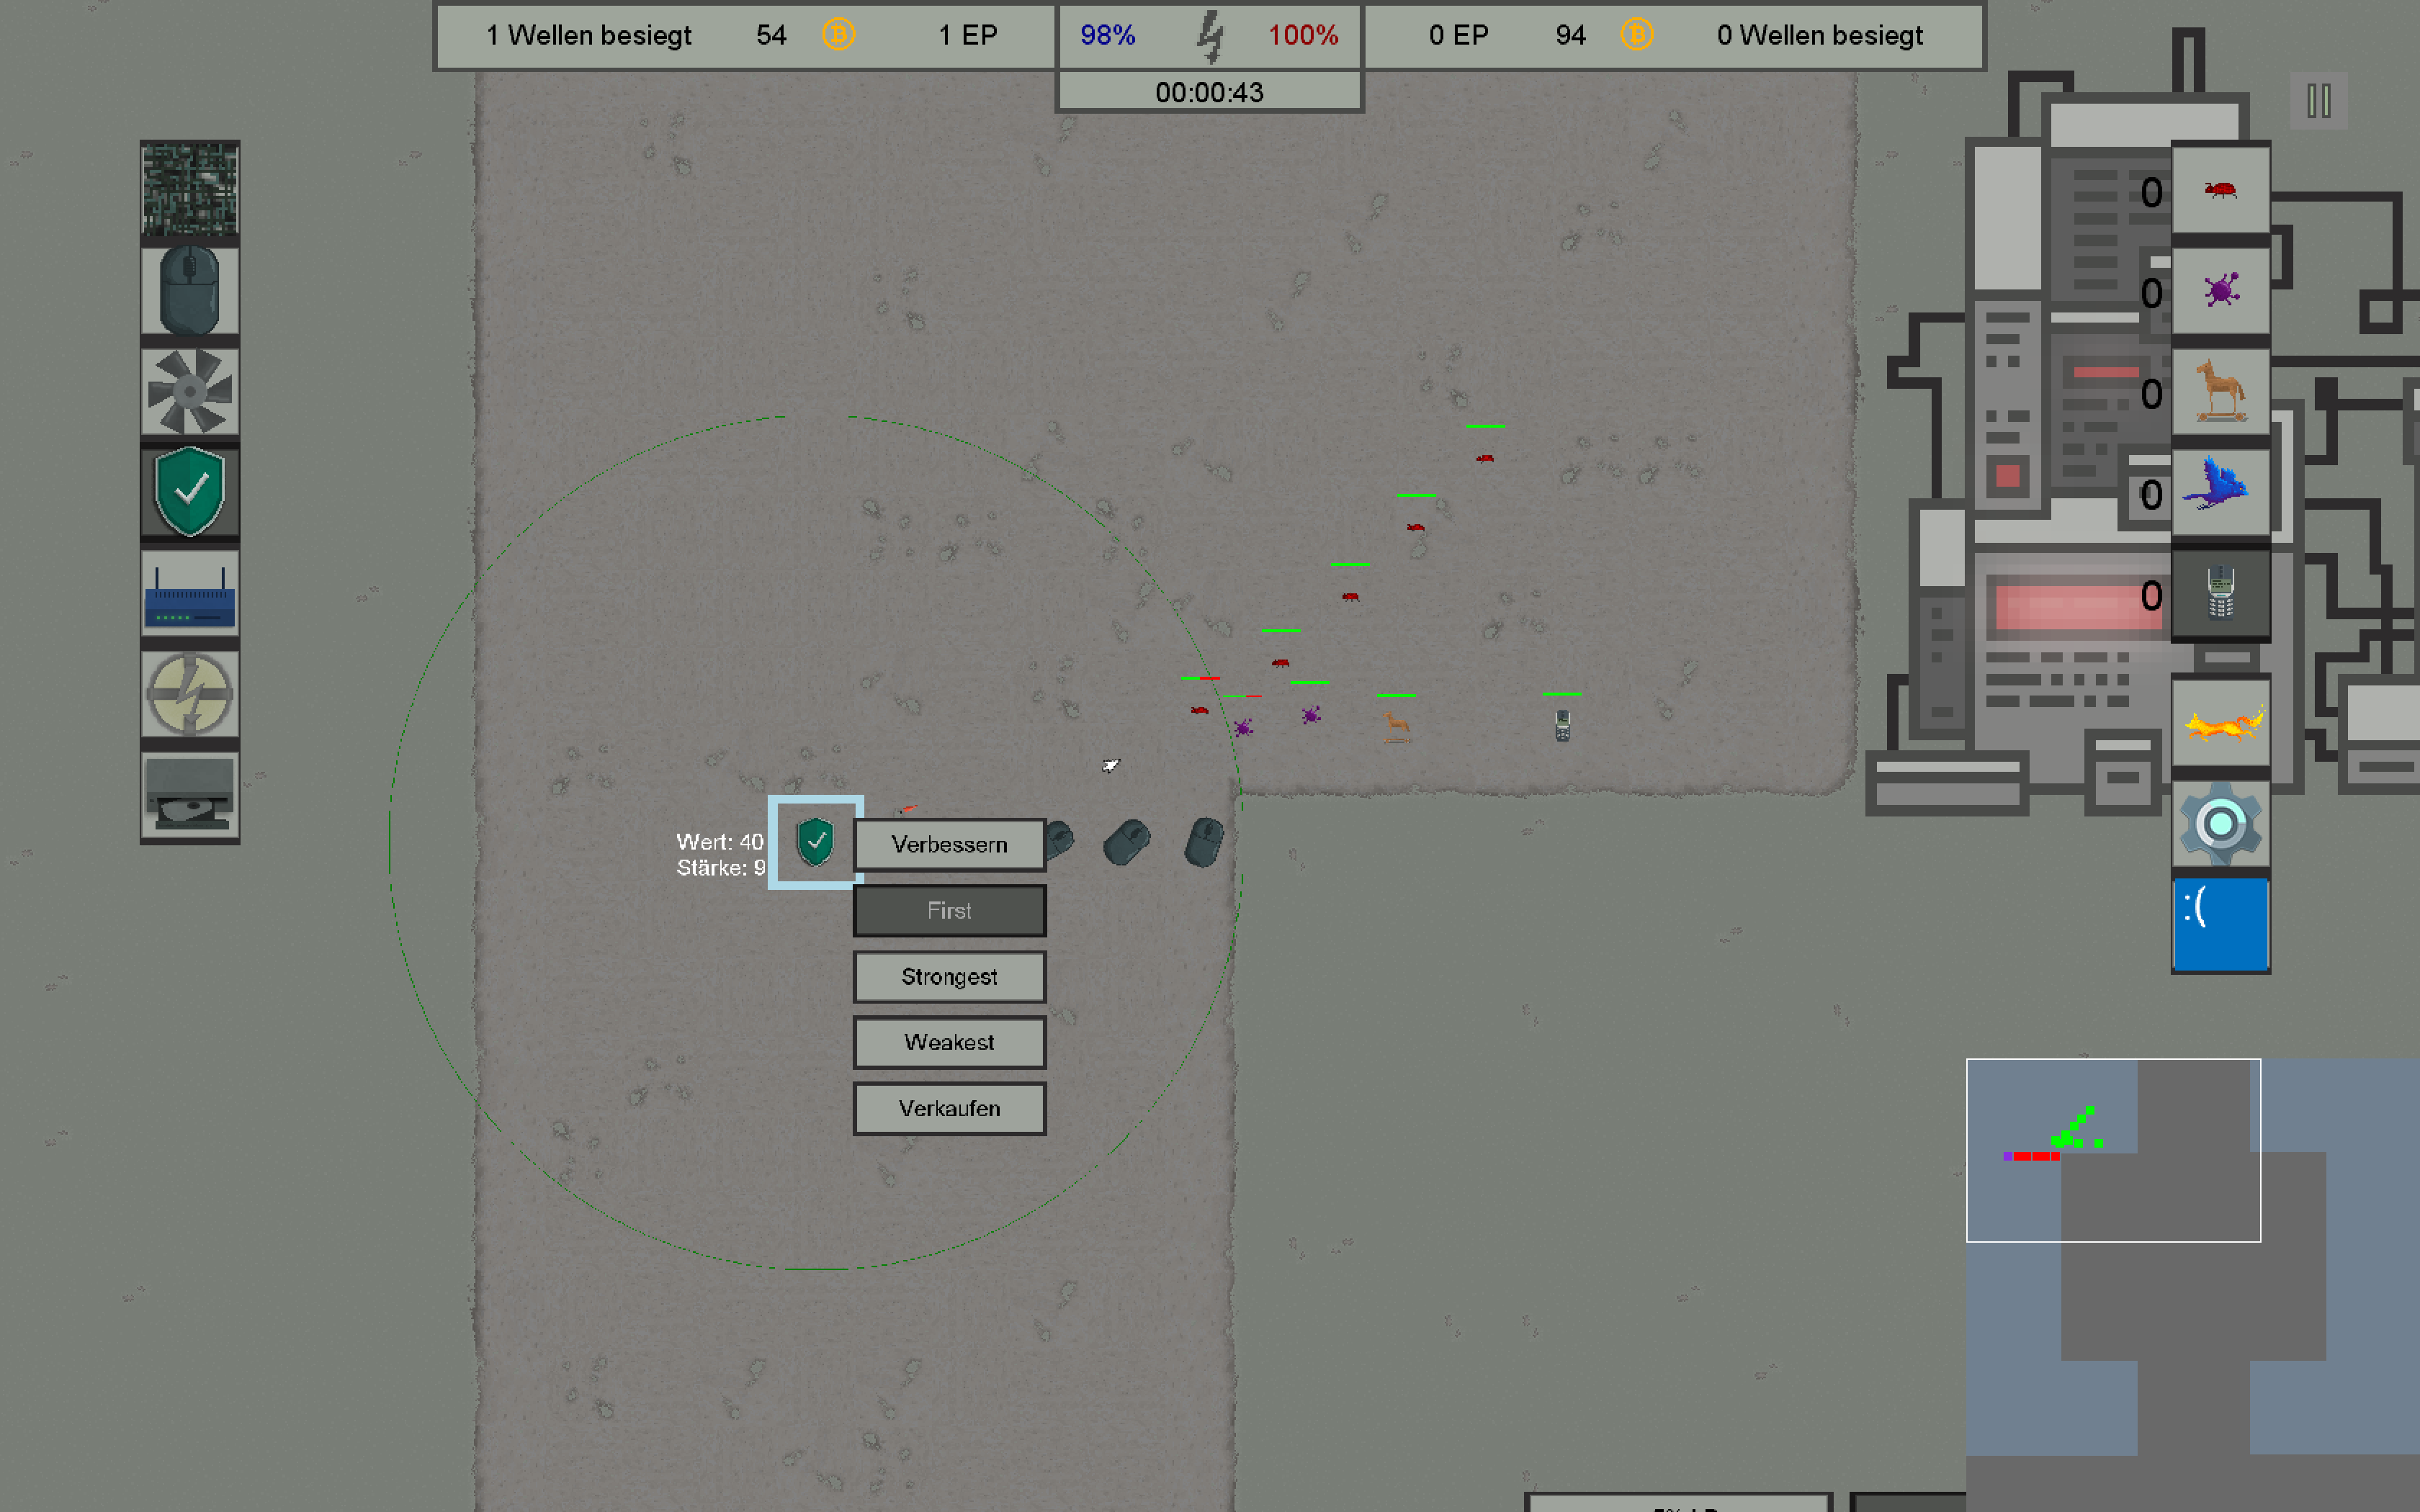Screen dimensions: 2420x1512
Task: Pause the game
Action: coord(2318,100)
